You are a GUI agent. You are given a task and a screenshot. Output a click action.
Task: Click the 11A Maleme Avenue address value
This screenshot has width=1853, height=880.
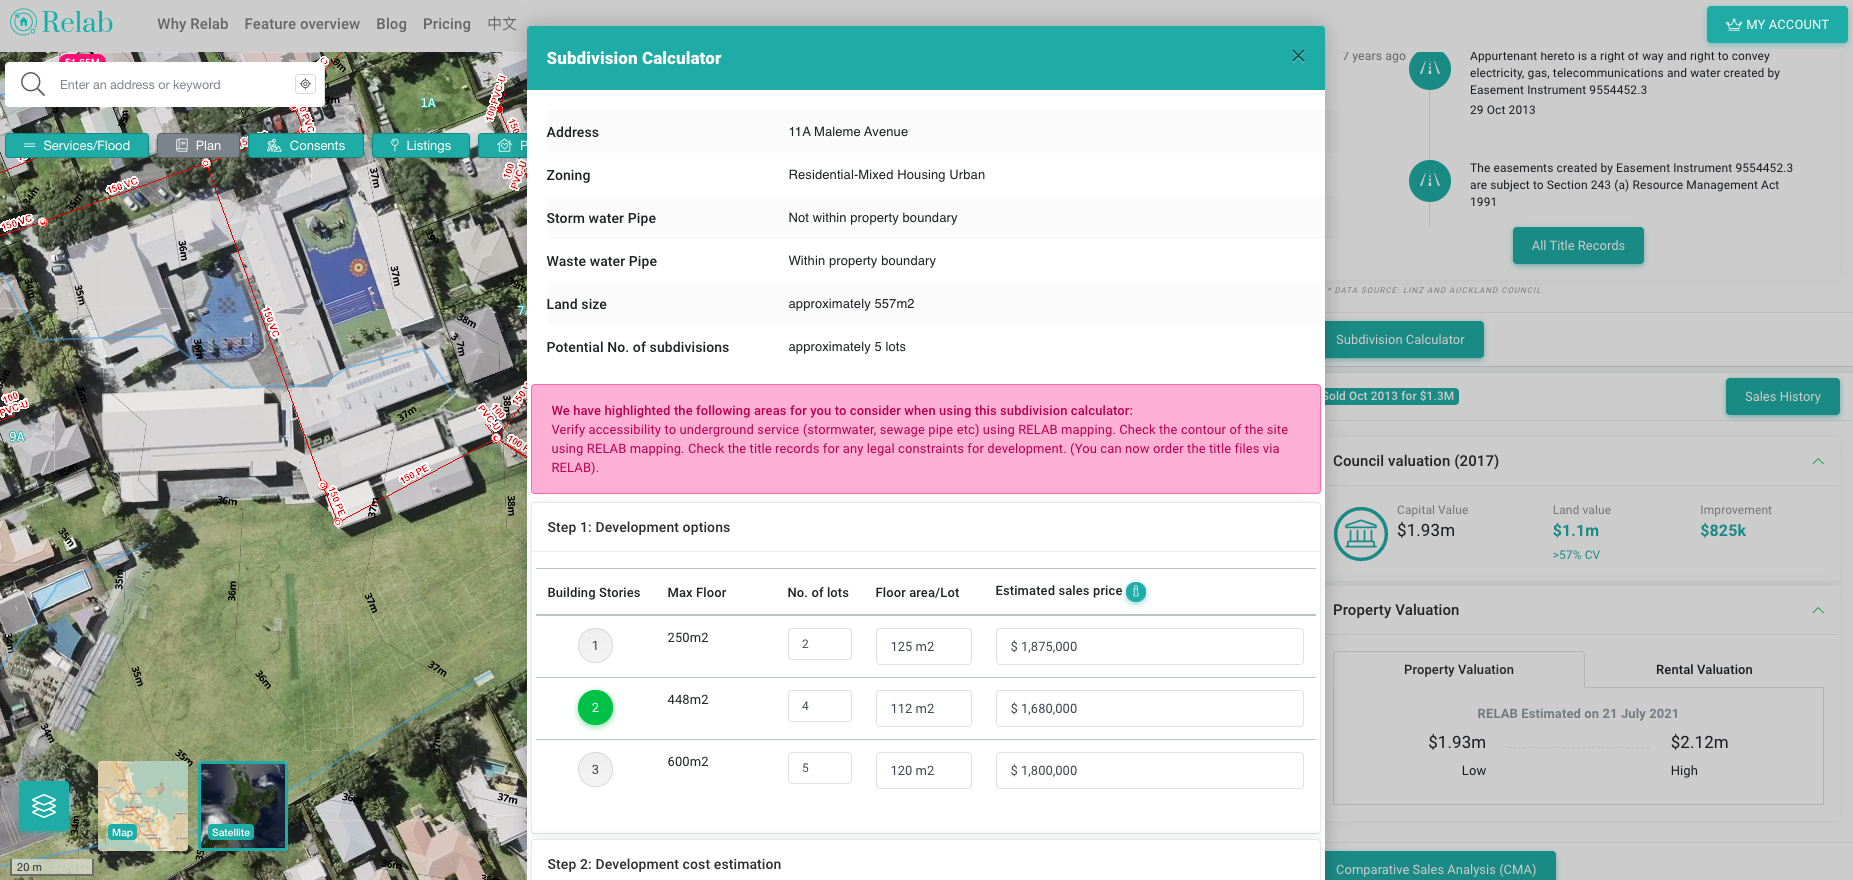(848, 132)
